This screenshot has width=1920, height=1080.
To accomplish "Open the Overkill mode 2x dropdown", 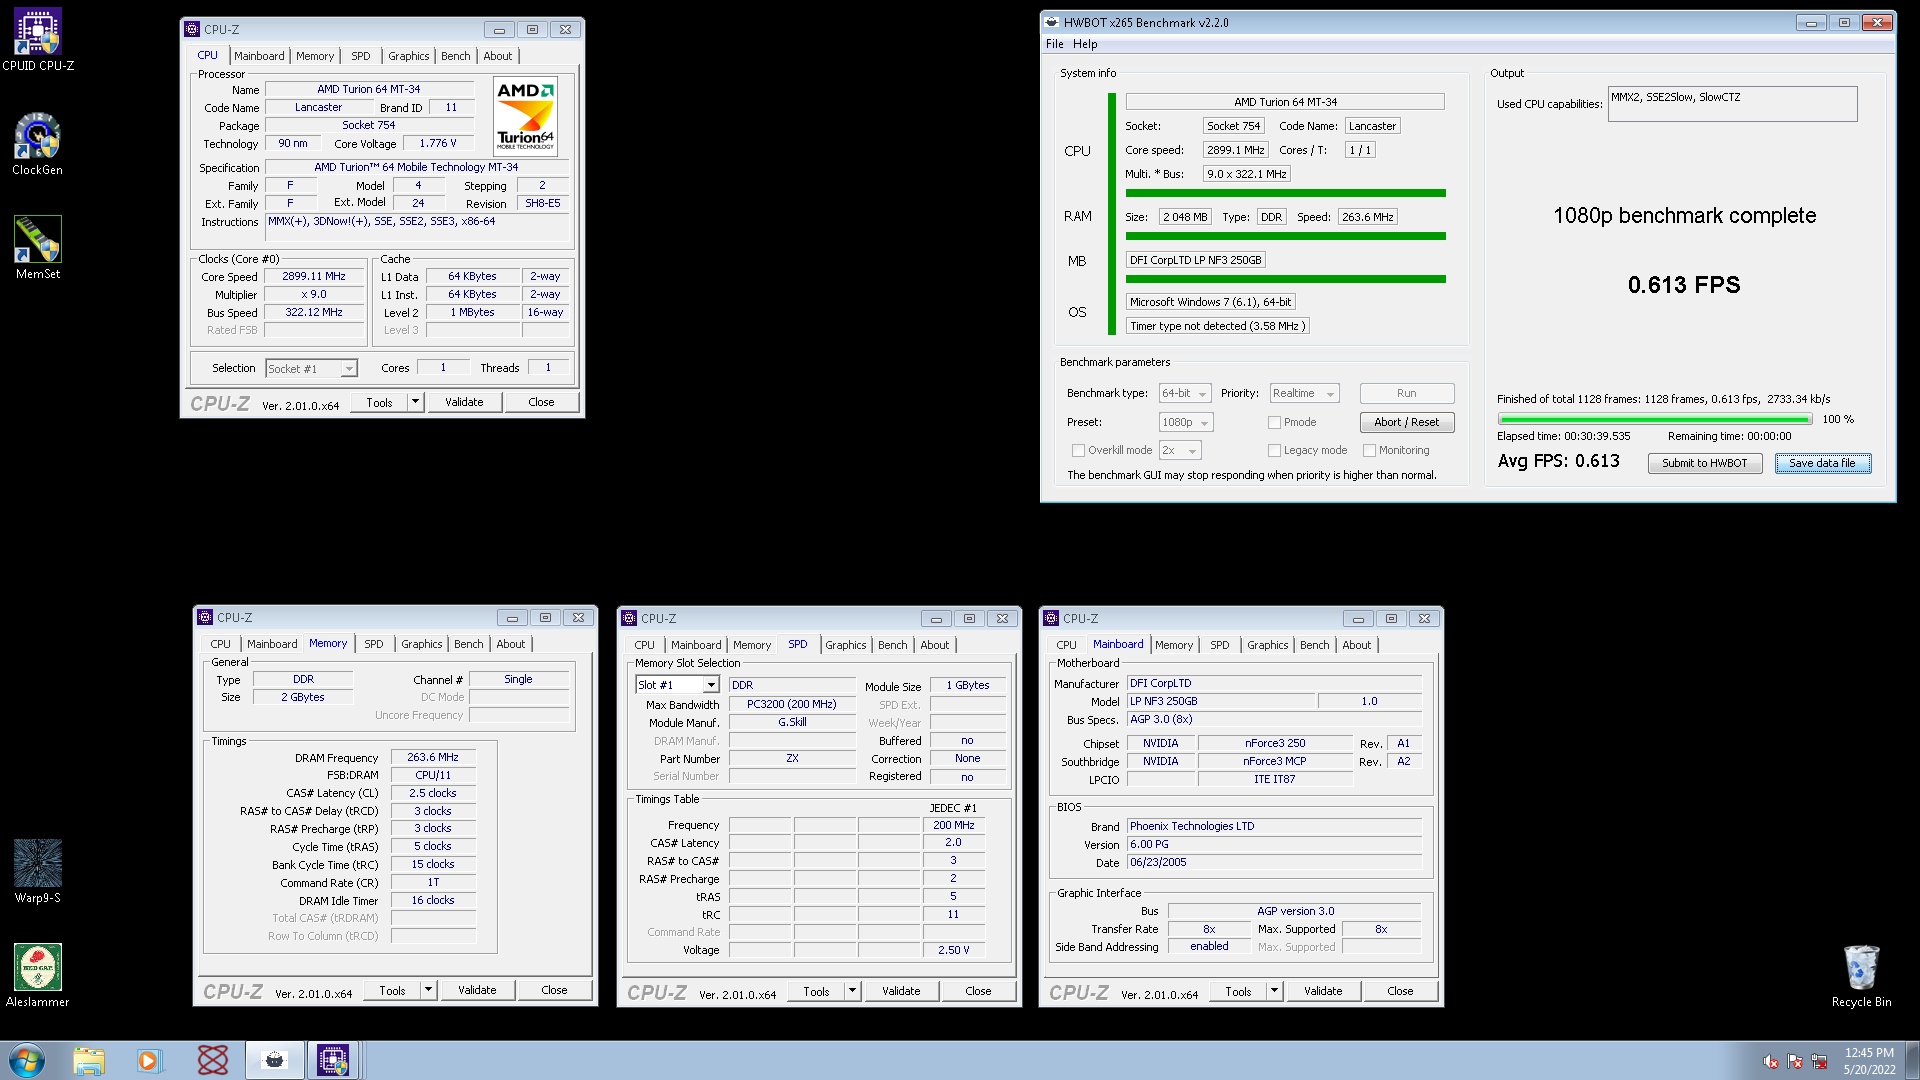I will coord(1179,450).
